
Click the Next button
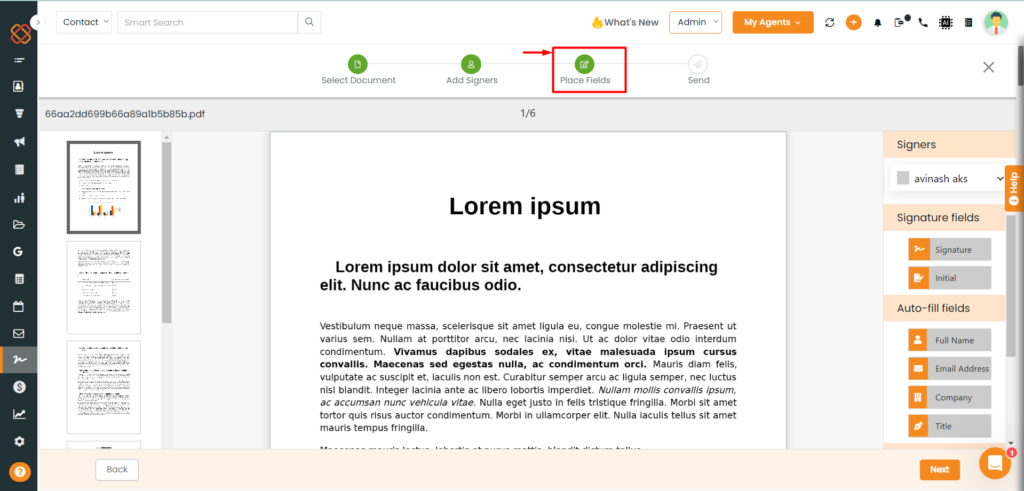[x=940, y=469]
